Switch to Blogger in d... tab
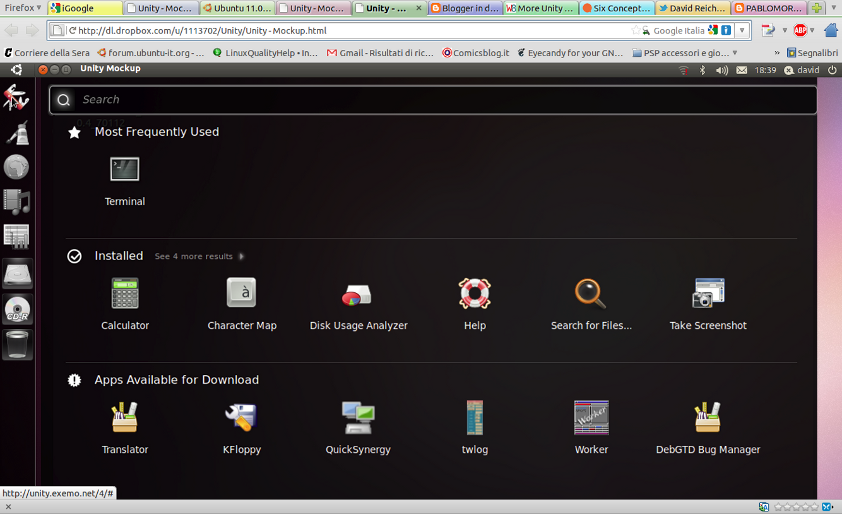842x514 pixels. click(465, 8)
